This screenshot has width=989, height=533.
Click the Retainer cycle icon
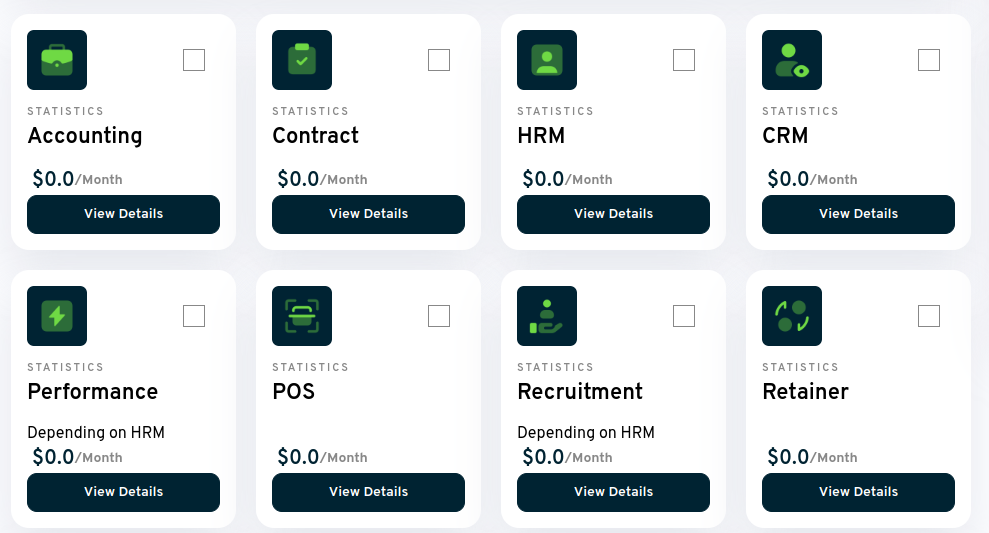792,316
